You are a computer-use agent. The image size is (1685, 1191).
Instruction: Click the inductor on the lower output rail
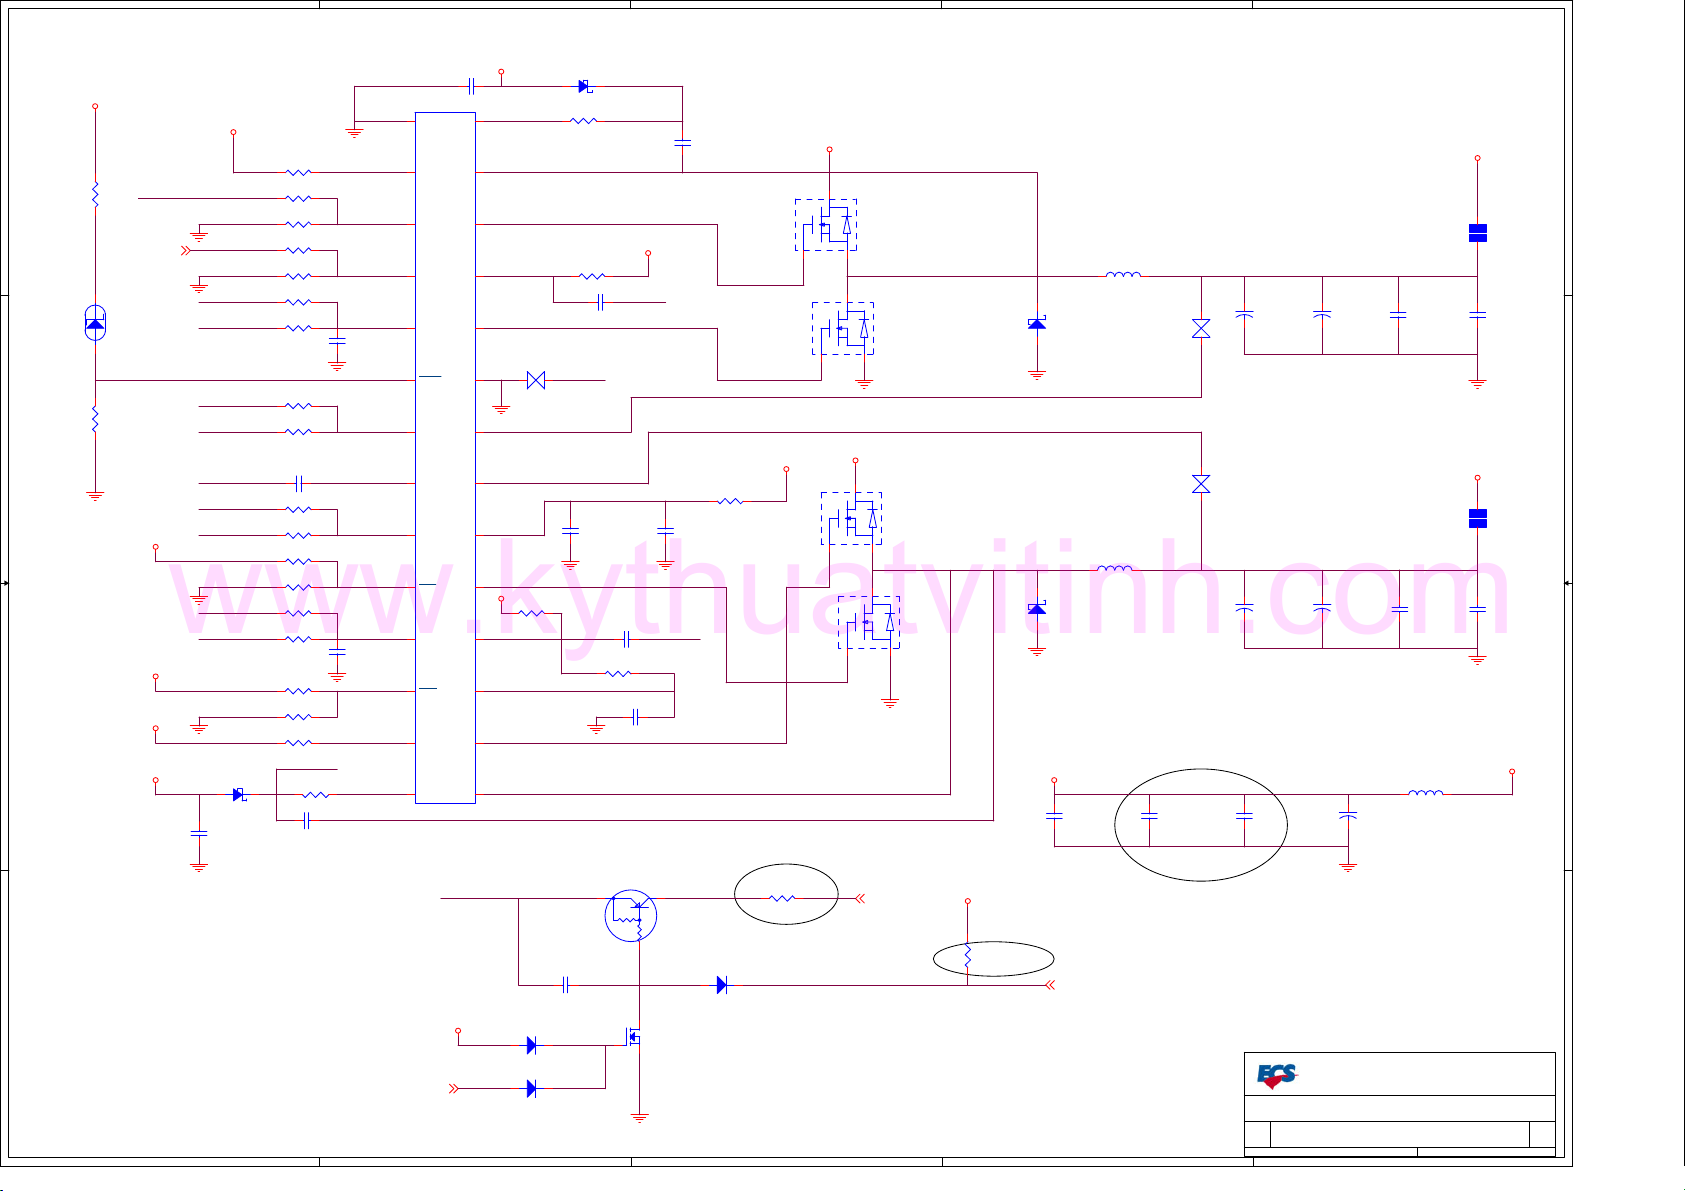[x=1115, y=568]
